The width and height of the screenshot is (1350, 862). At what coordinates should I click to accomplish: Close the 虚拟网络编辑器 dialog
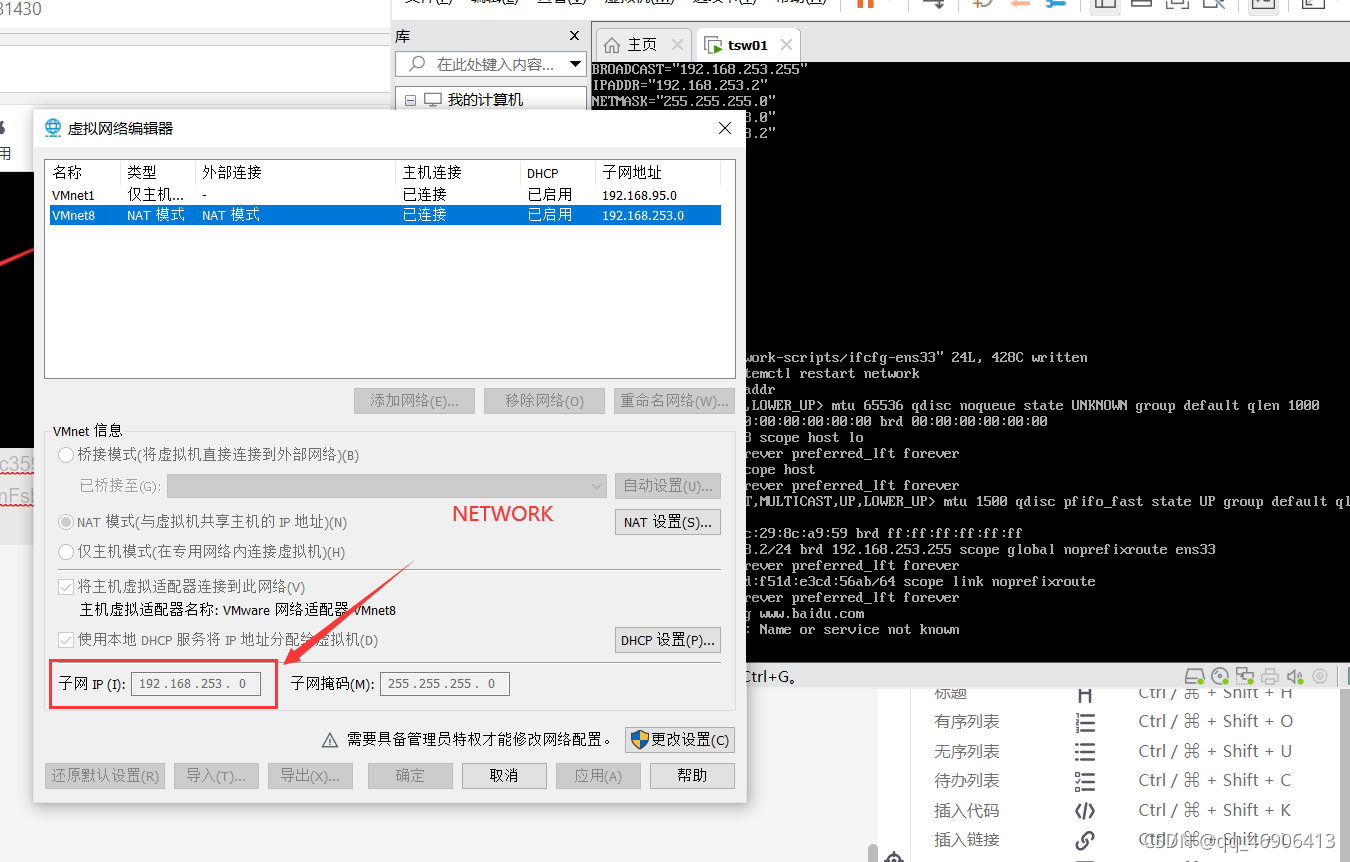[x=725, y=128]
